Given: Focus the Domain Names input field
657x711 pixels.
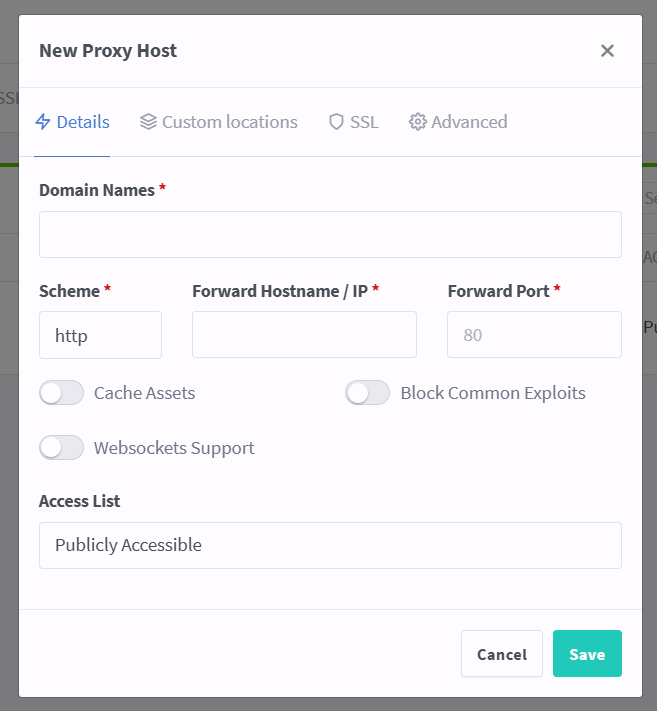Looking at the screenshot, I should click(330, 235).
